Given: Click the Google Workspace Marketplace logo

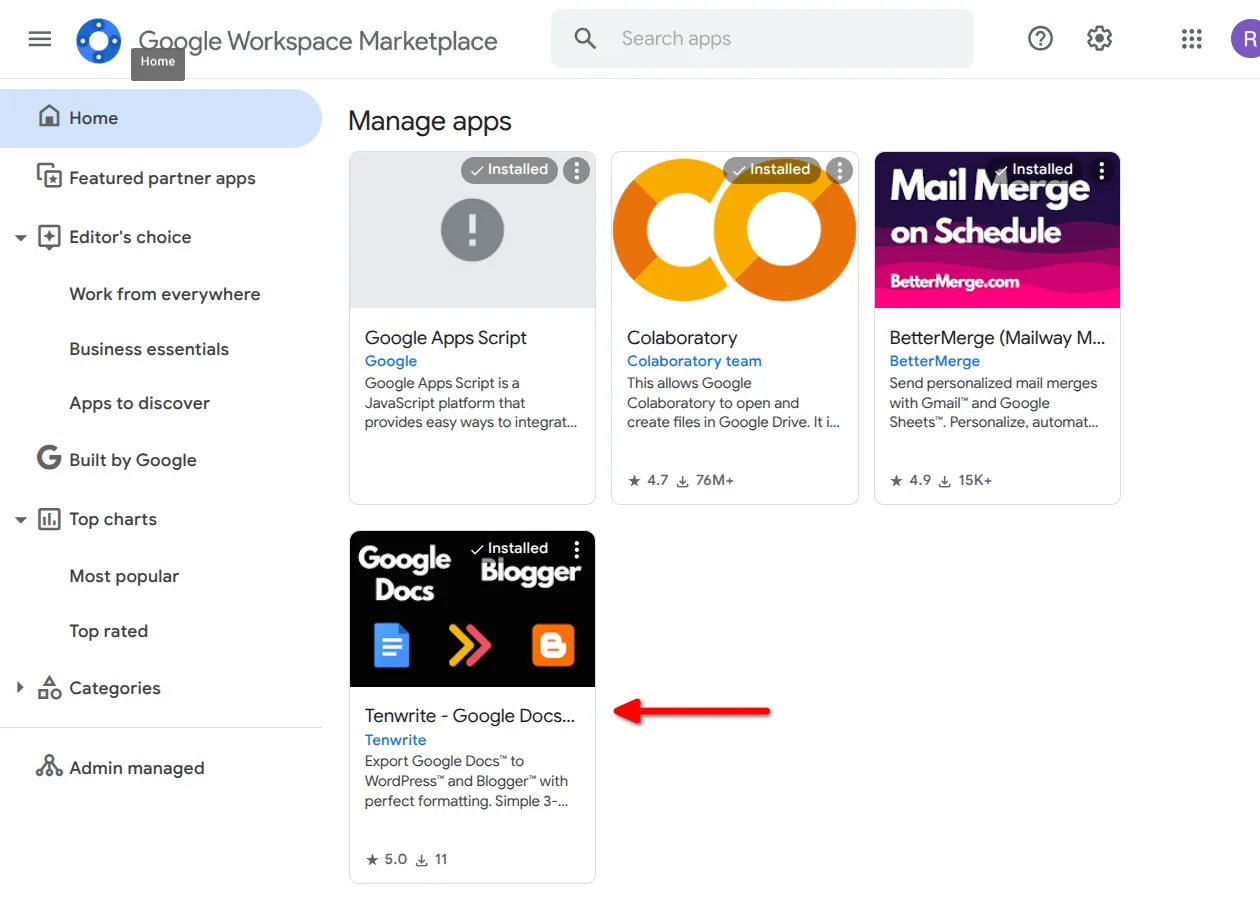Looking at the screenshot, I should [98, 39].
